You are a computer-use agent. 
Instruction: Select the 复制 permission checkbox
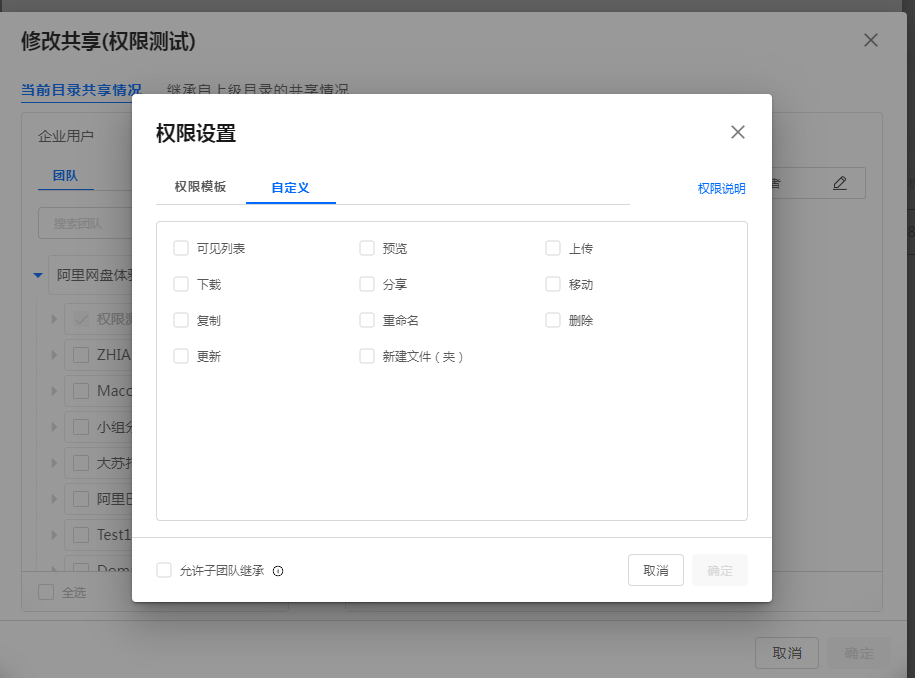click(181, 320)
